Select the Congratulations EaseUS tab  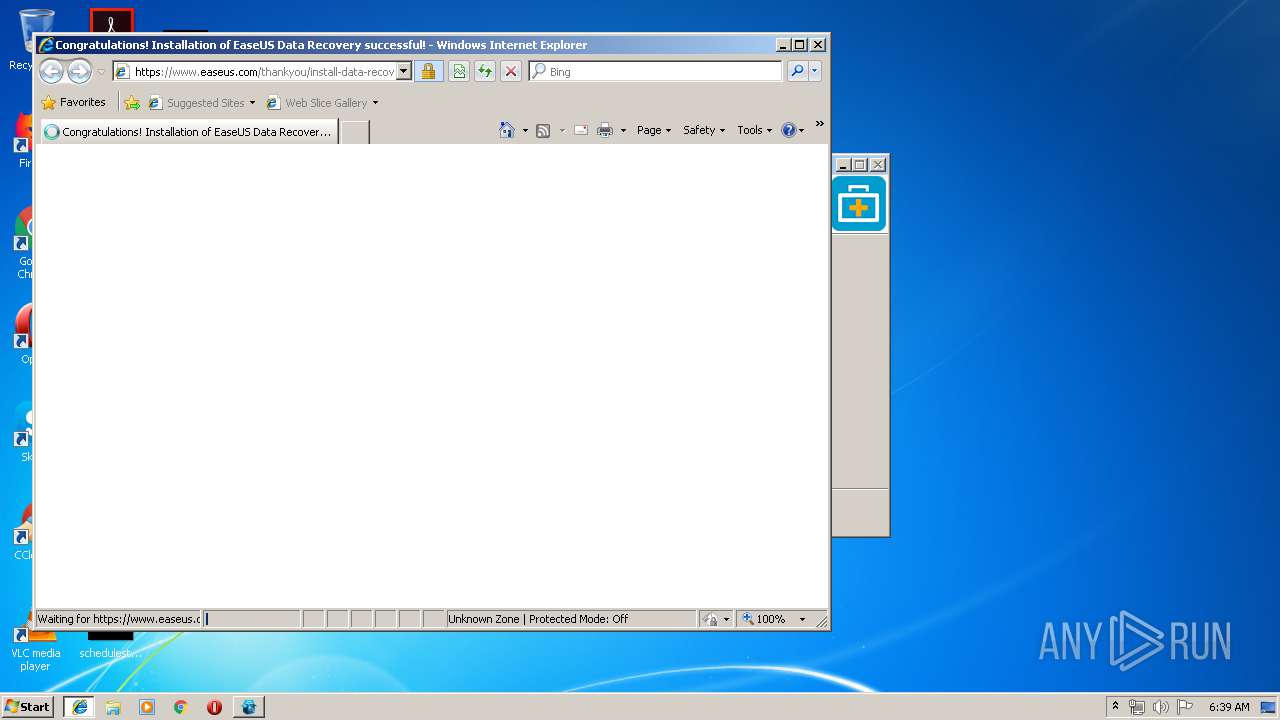coord(188,132)
